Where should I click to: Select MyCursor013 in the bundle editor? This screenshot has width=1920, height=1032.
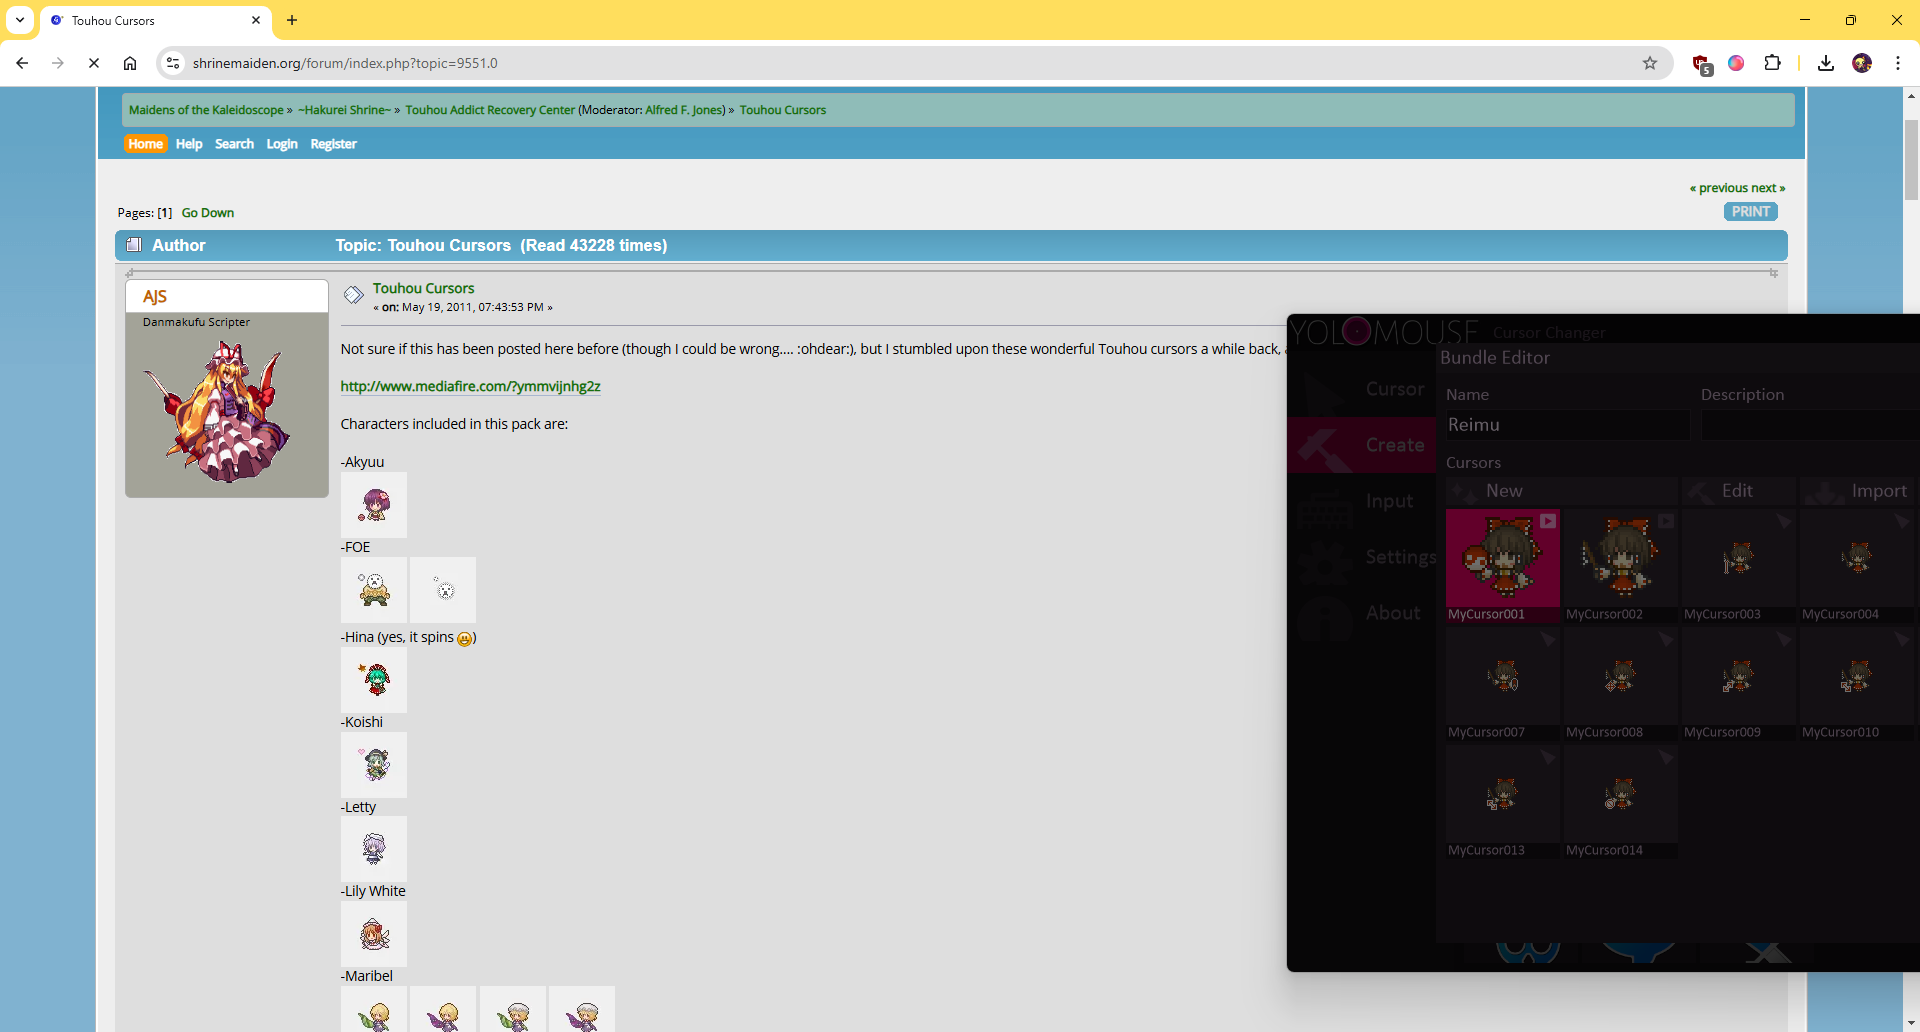[1503, 802]
